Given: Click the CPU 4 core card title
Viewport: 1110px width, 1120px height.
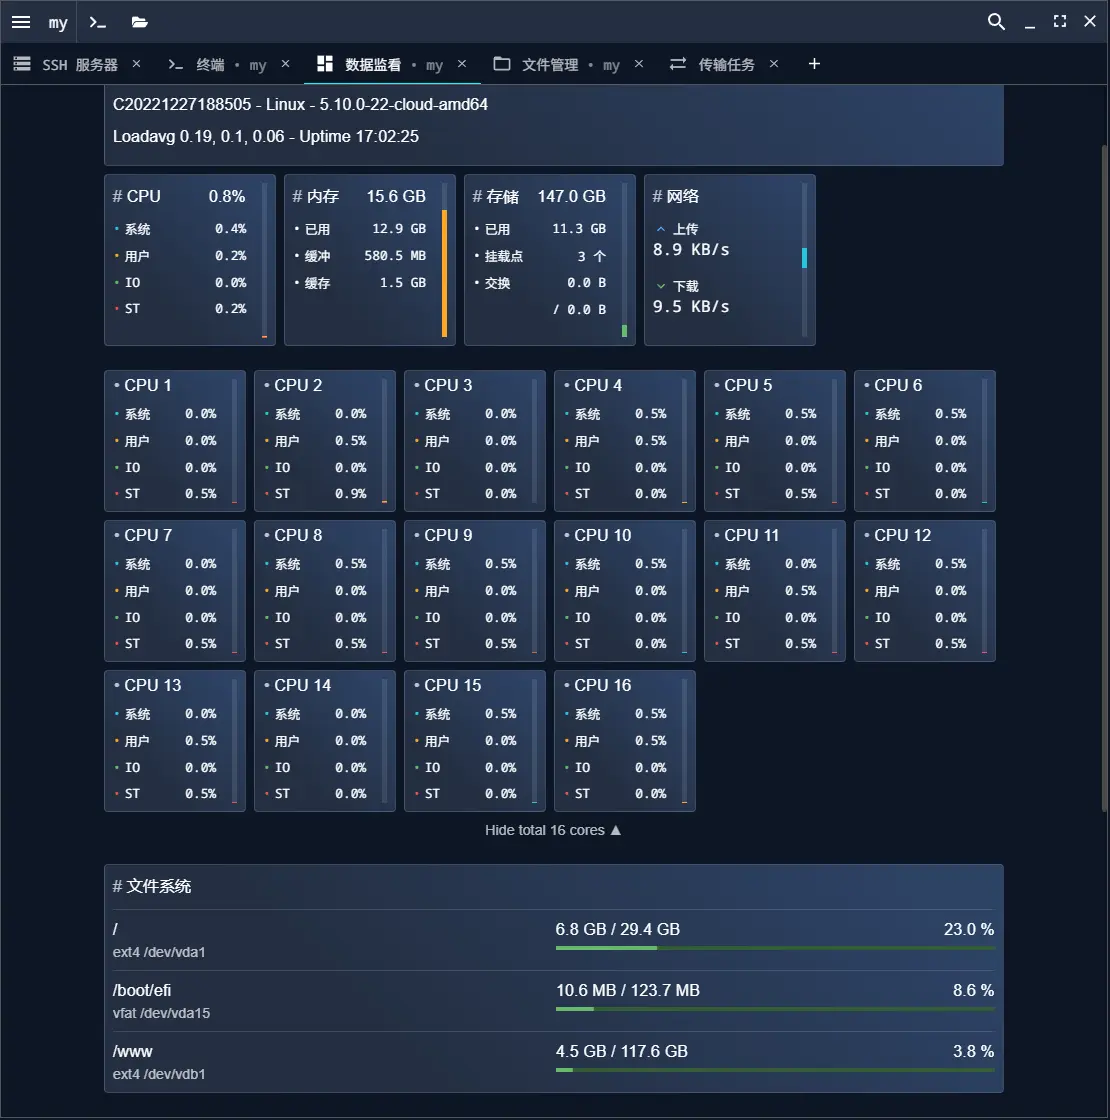Looking at the screenshot, I should [x=598, y=385].
